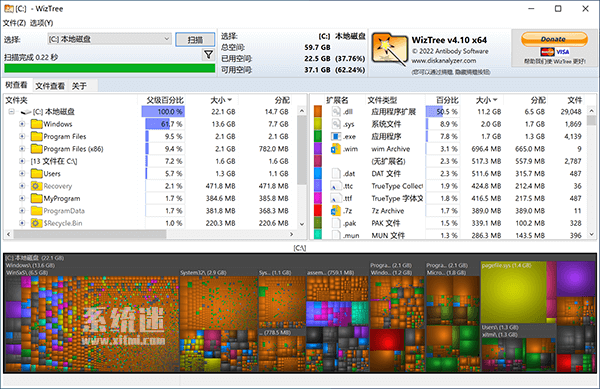Click the Donate button
This screenshot has width=600, height=389.
[x=554, y=39]
